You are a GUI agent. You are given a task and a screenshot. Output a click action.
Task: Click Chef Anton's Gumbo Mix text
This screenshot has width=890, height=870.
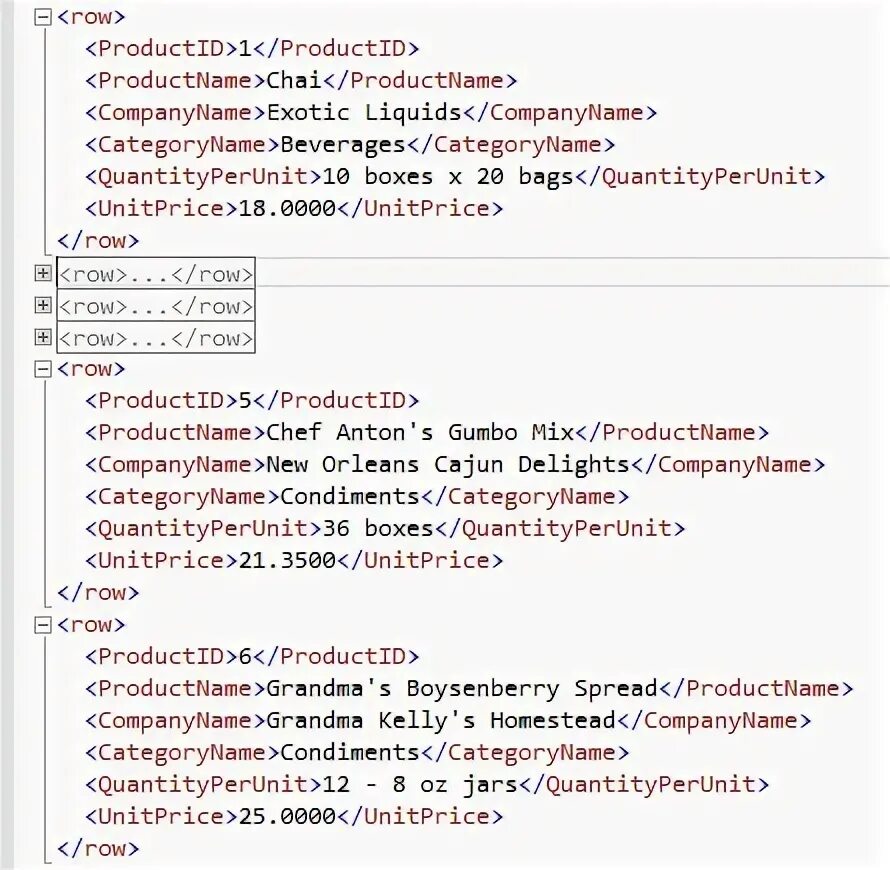420,432
